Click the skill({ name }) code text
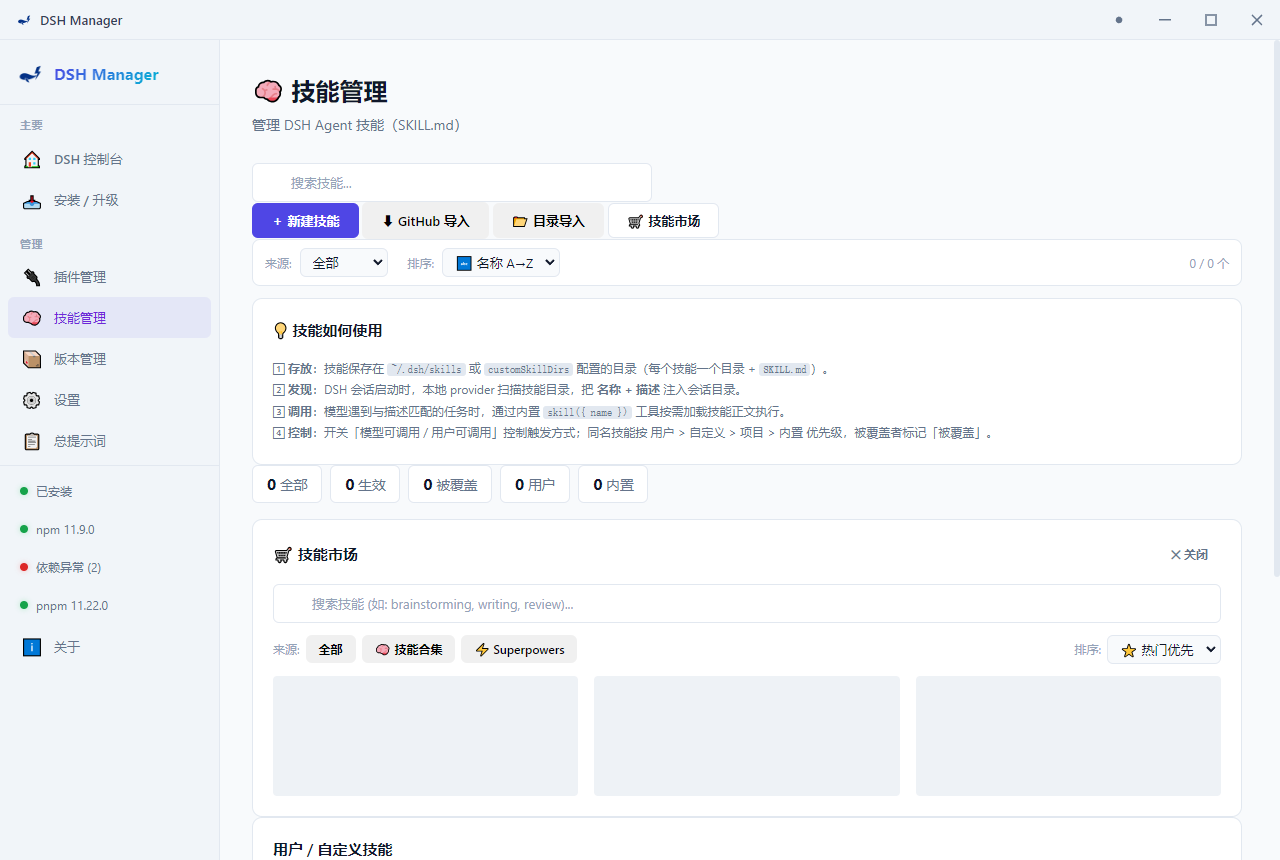 588,412
